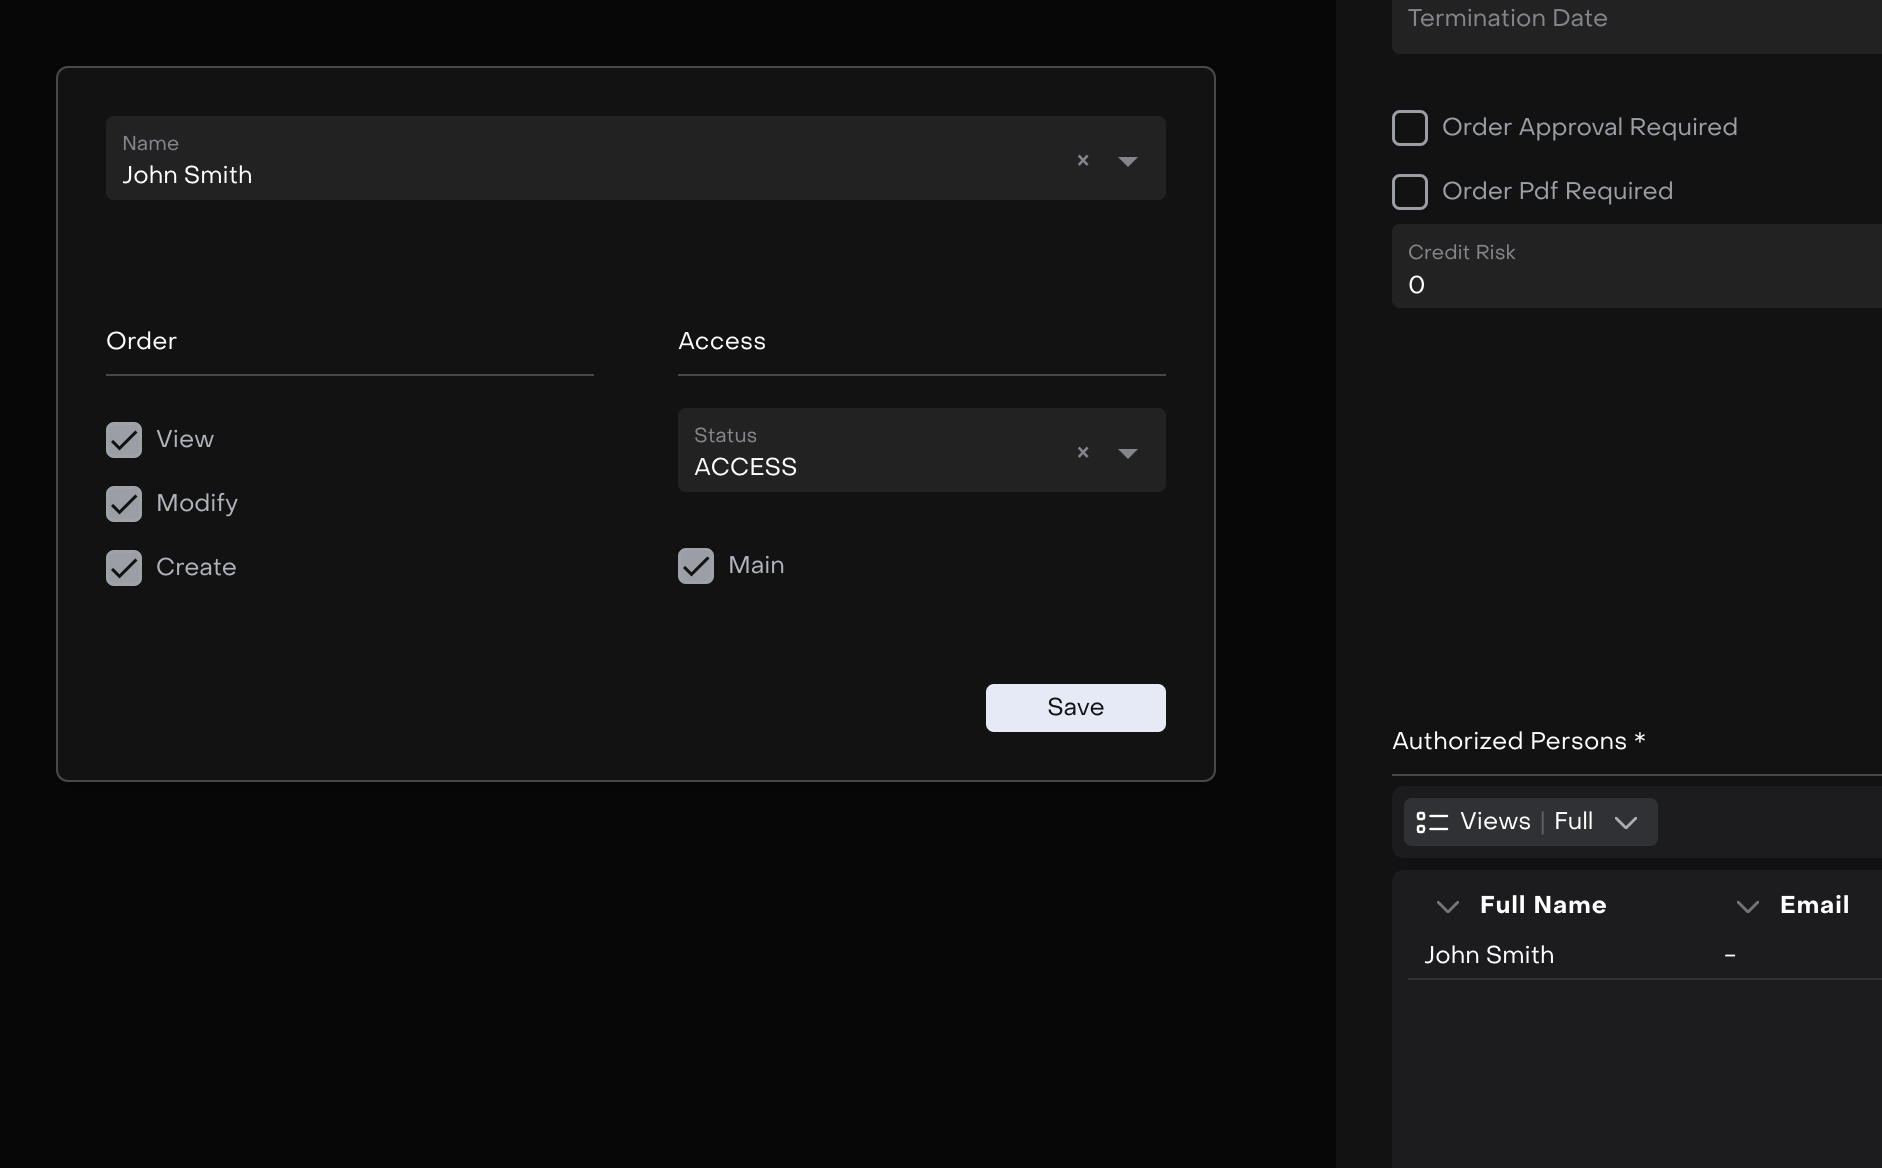
Task: Click the list icon in the Views selector
Action: (x=1432, y=822)
